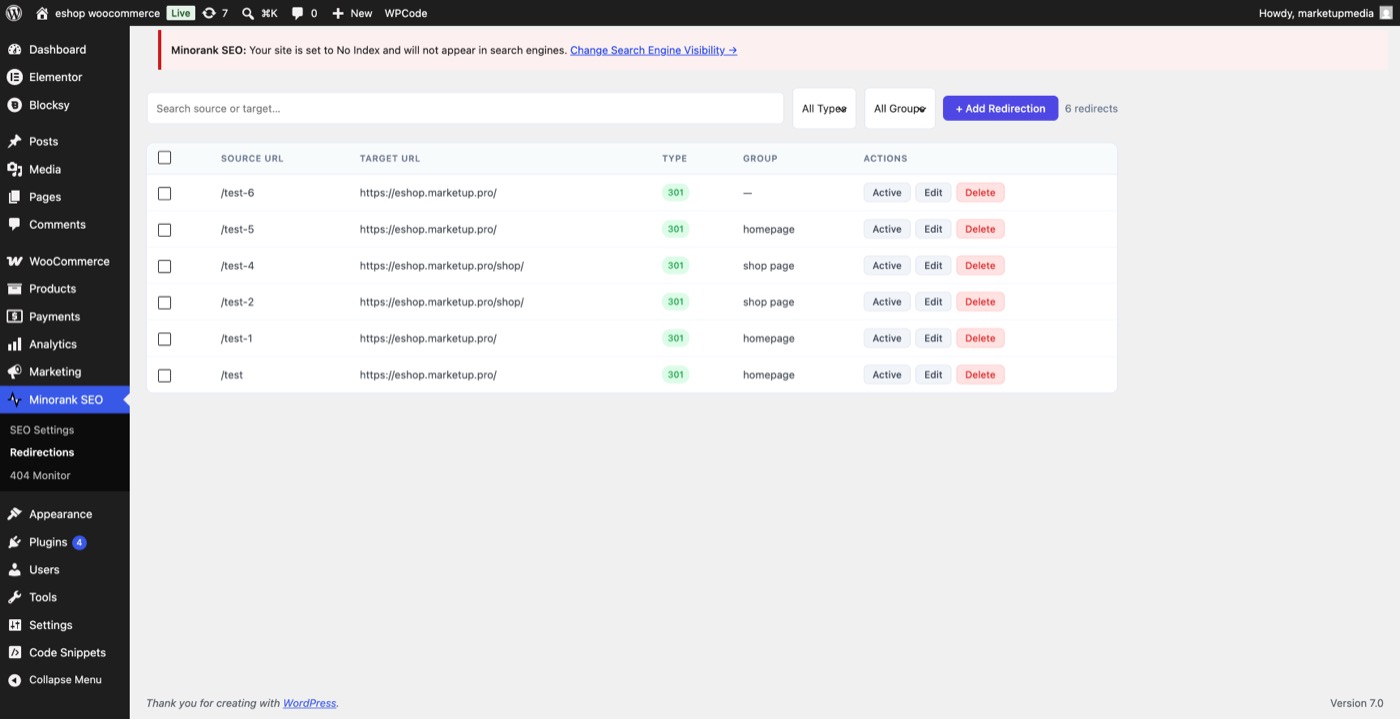This screenshot has height=719, width=1400.
Task: Click the Code Snippets icon
Action: [14, 652]
